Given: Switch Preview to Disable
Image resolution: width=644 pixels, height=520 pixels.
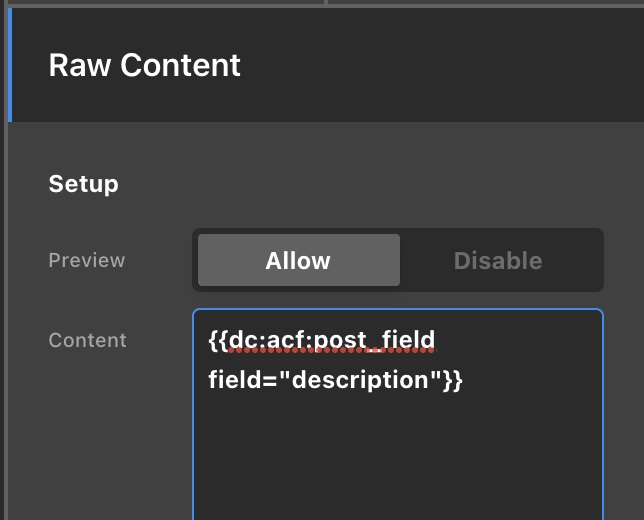Looking at the screenshot, I should pos(497,261).
